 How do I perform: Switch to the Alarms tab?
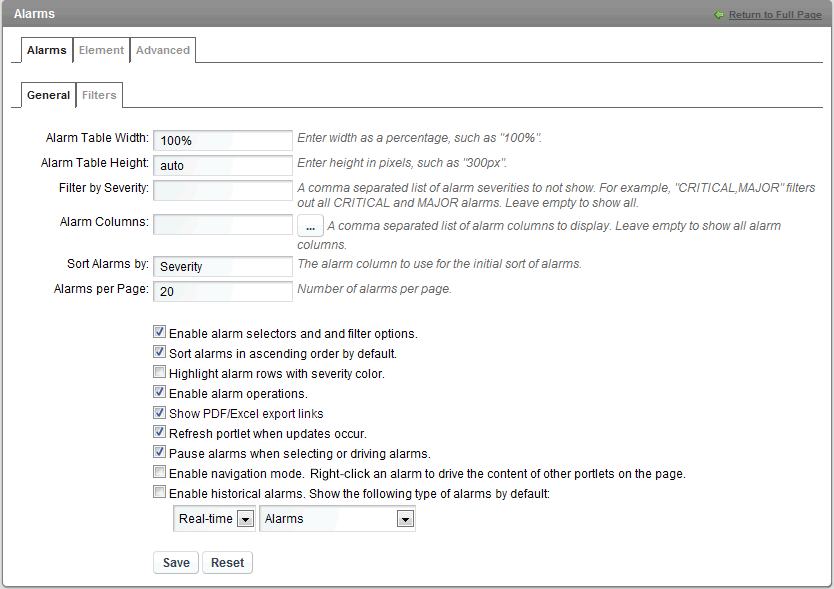pyautogui.click(x=47, y=50)
